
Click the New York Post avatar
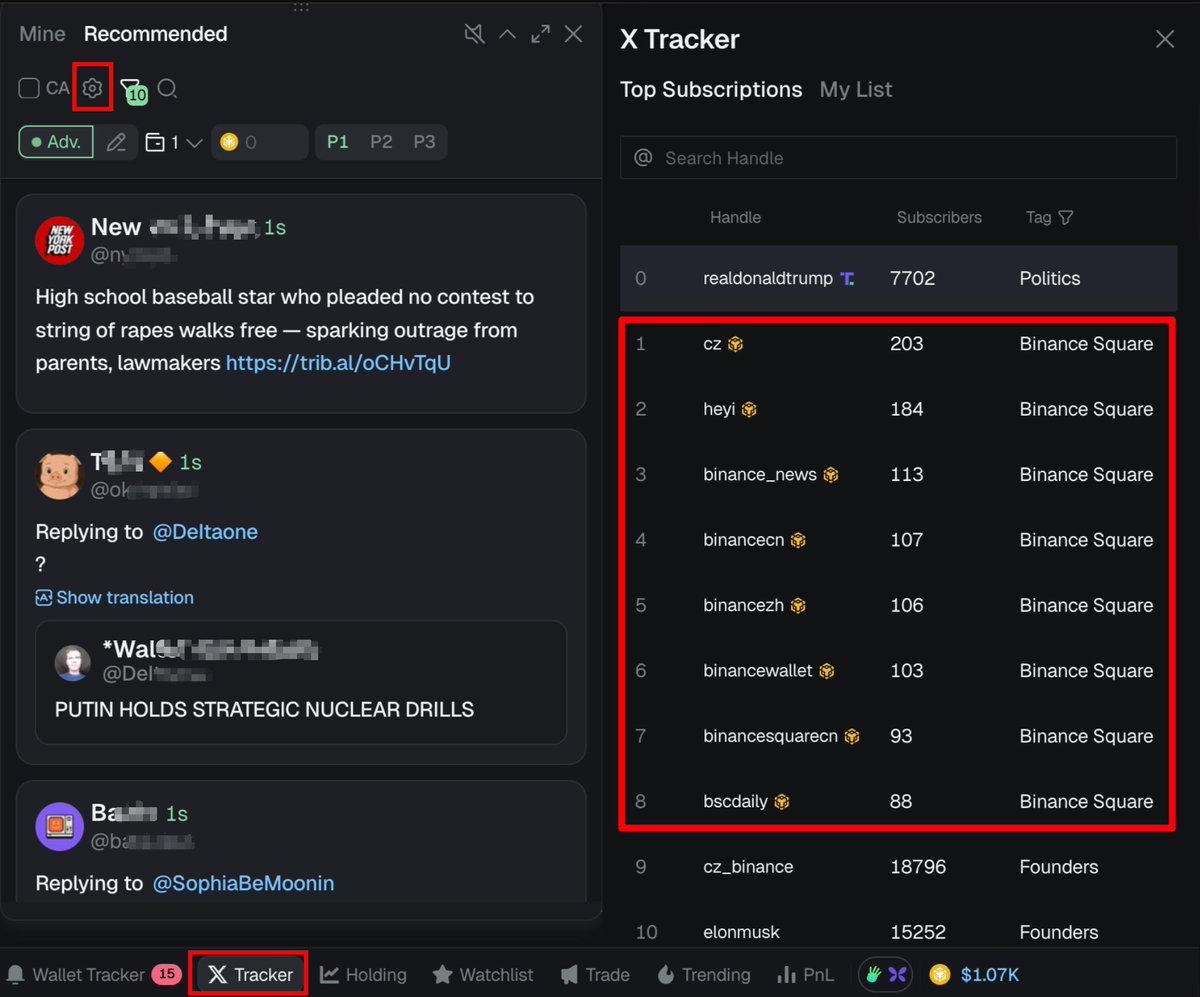[x=59, y=241]
